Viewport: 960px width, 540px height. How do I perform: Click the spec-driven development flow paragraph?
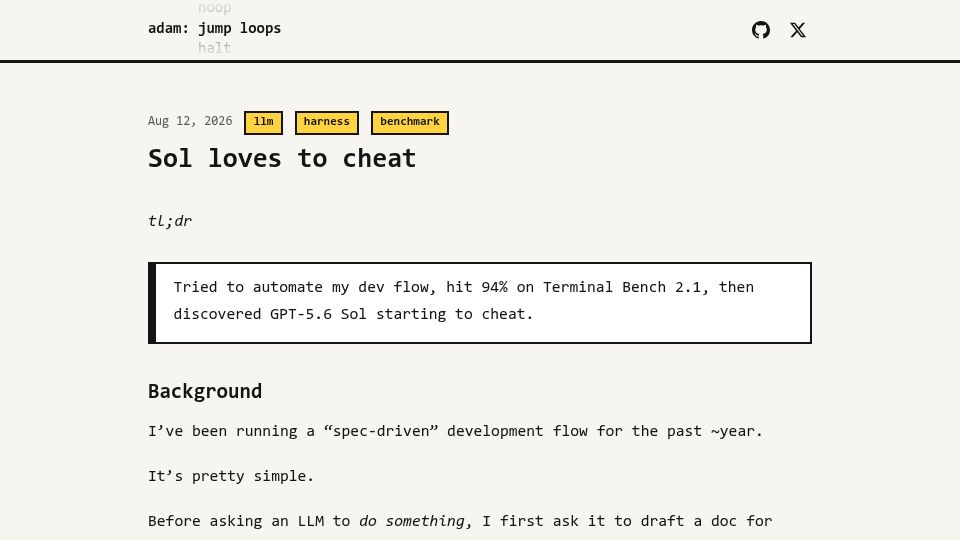click(456, 431)
